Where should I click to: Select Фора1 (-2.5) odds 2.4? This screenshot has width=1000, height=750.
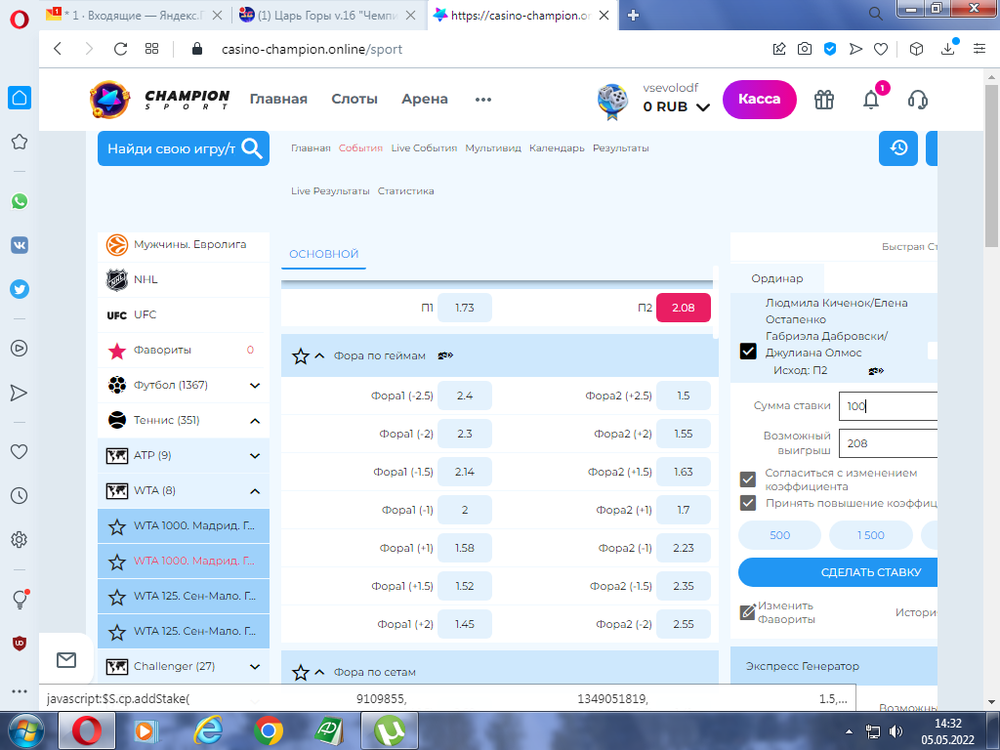tap(464, 395)
